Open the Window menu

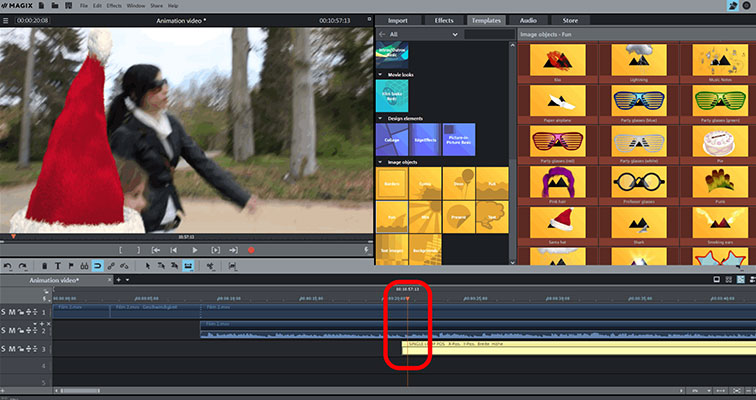tap(137, 6)
